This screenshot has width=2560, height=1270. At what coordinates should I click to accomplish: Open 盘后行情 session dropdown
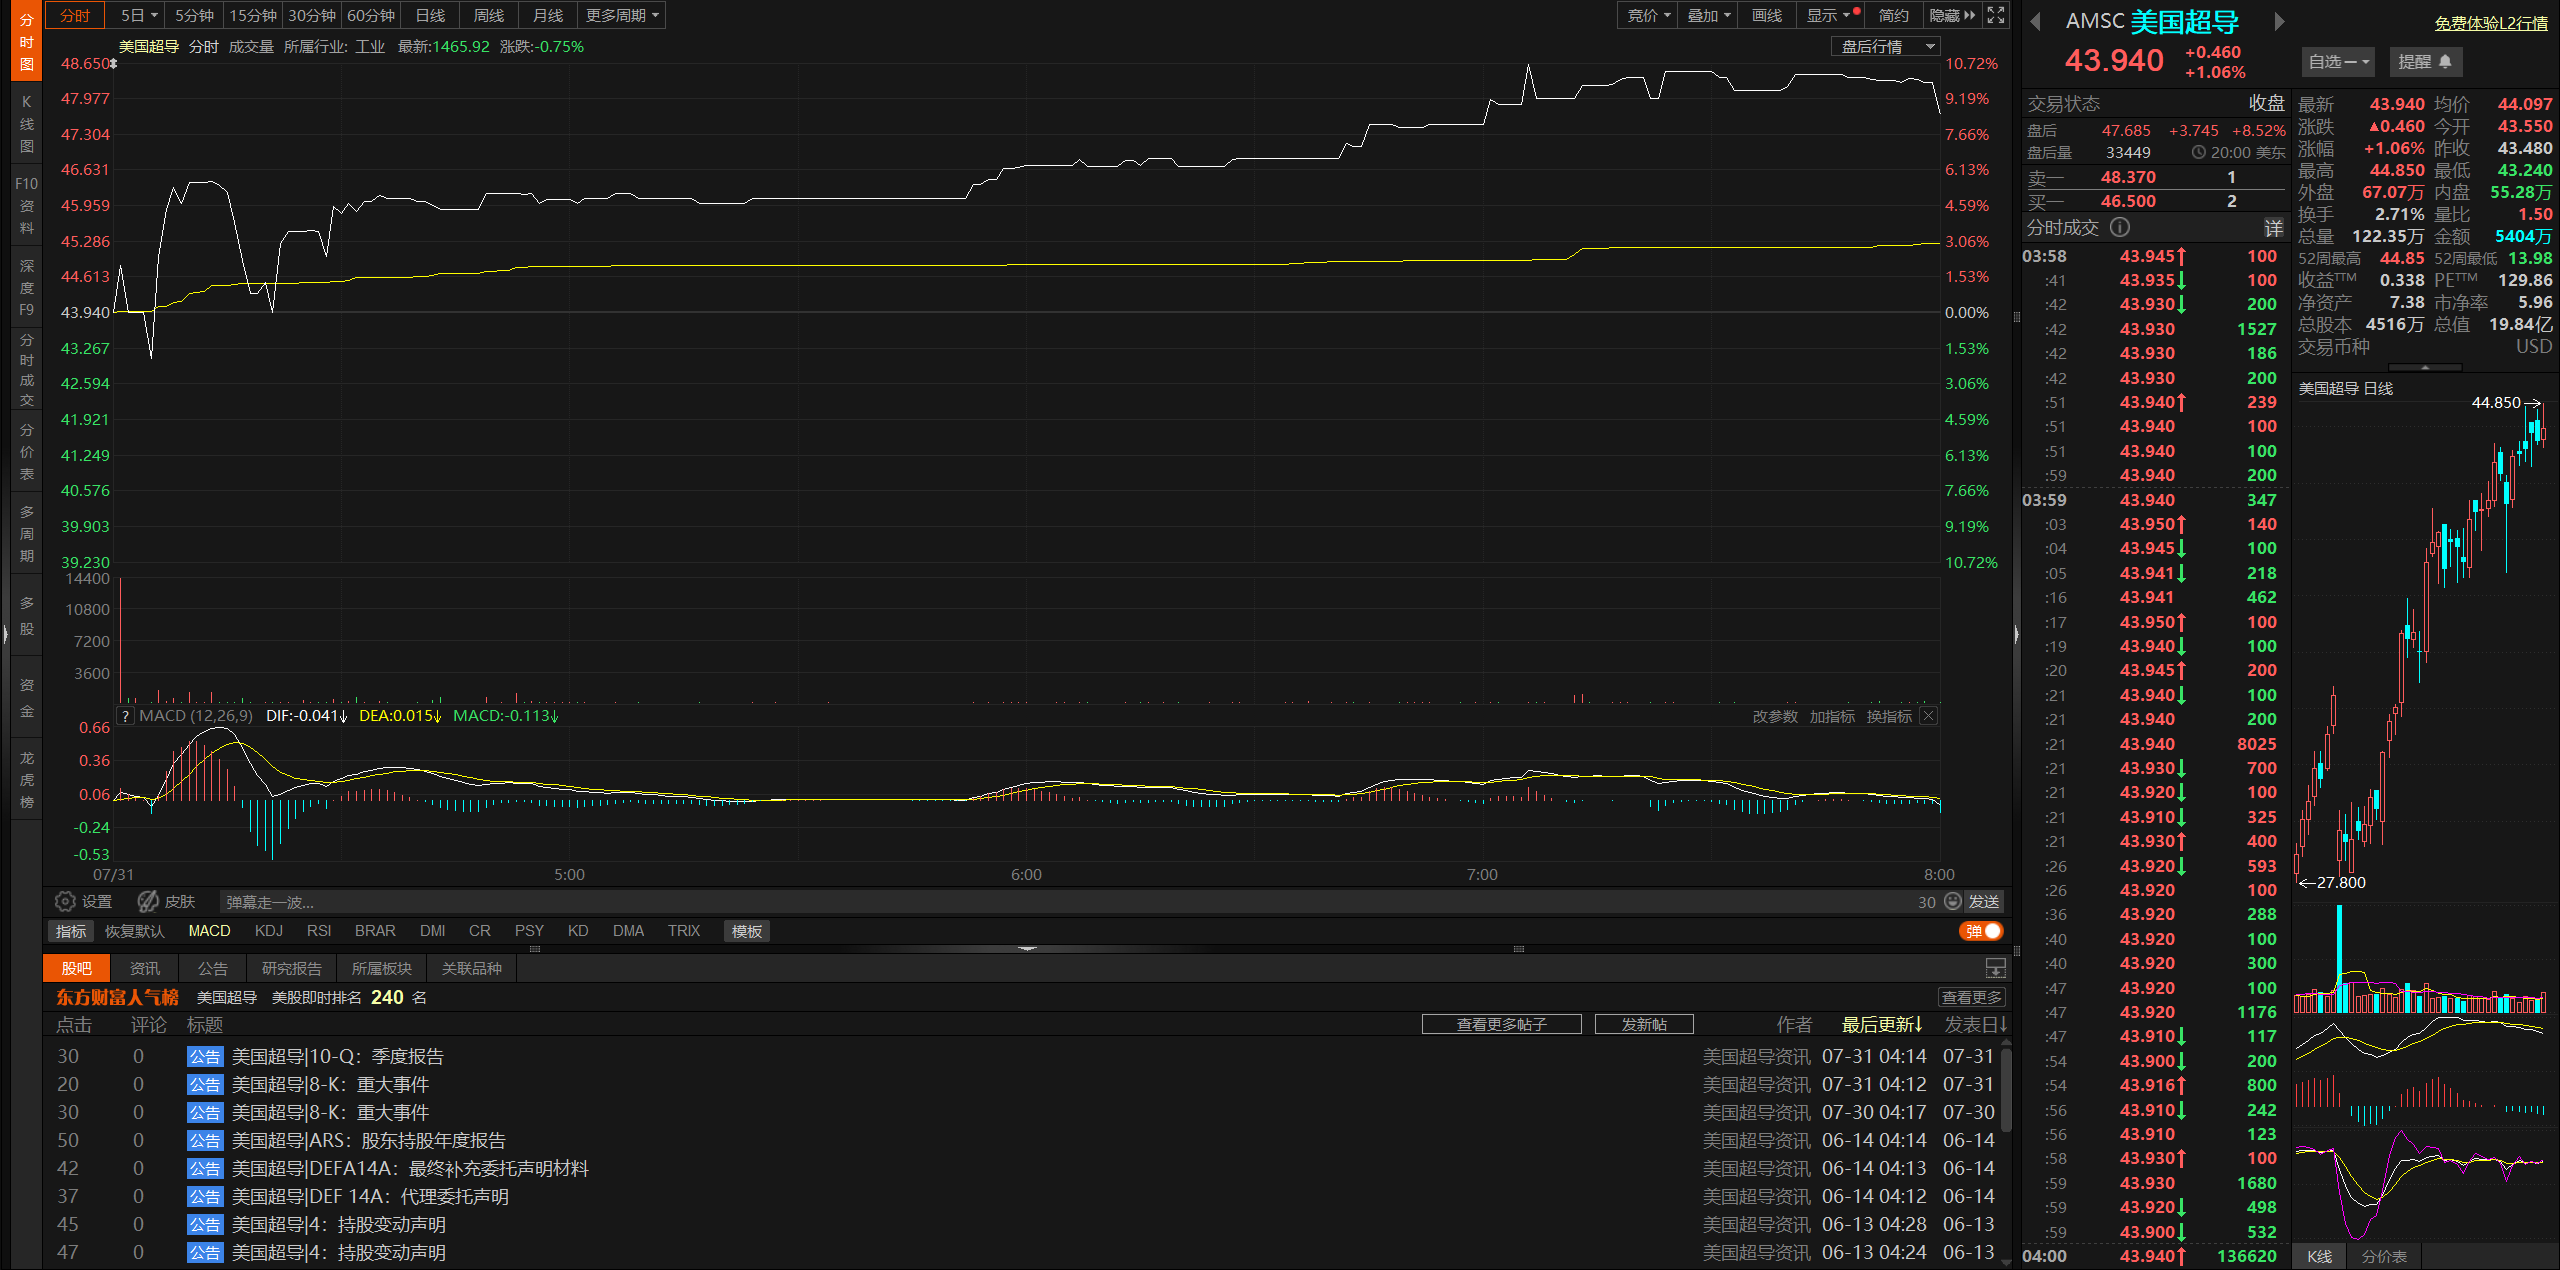[1886, 47]
